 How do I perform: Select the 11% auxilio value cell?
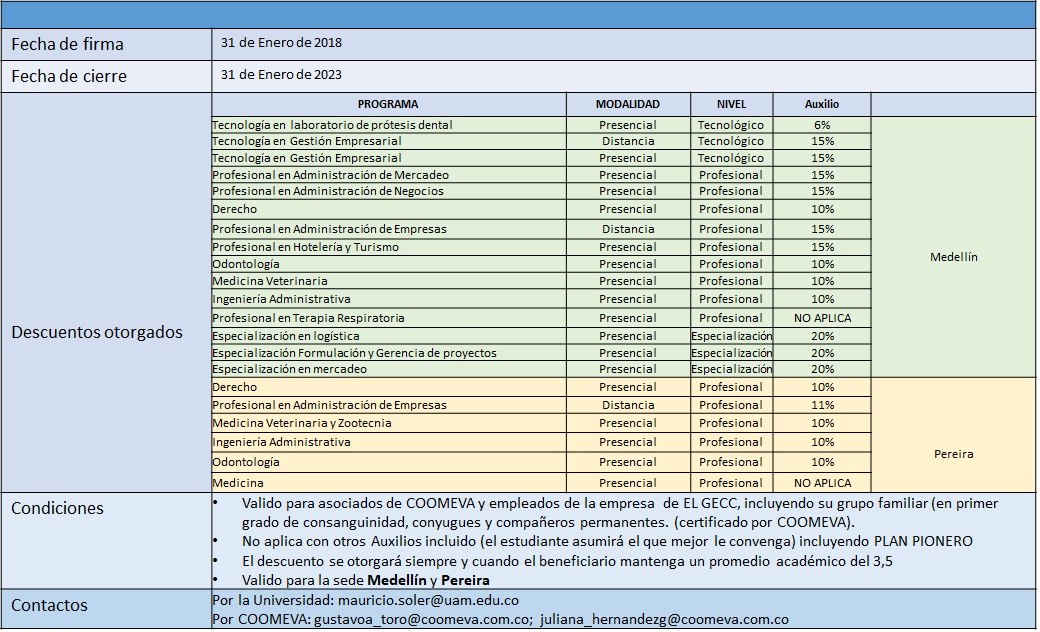822,405
